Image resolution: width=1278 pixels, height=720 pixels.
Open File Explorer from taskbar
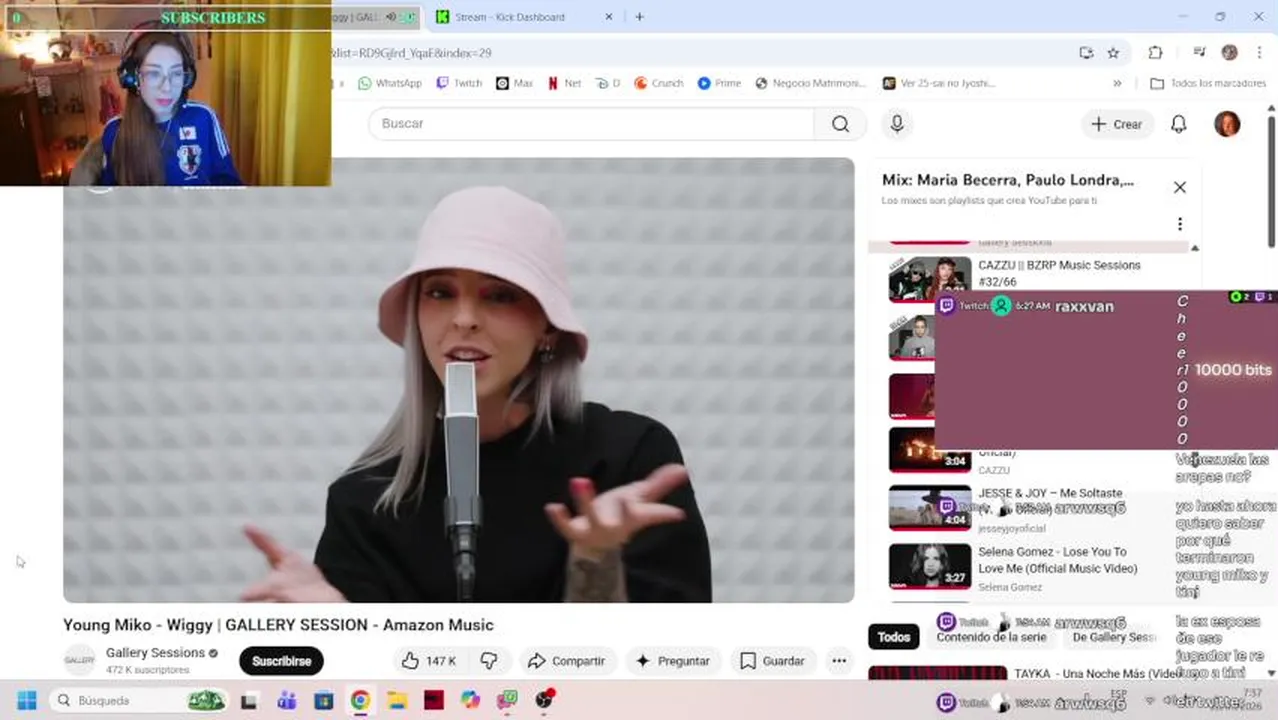(x=397, y=700)
